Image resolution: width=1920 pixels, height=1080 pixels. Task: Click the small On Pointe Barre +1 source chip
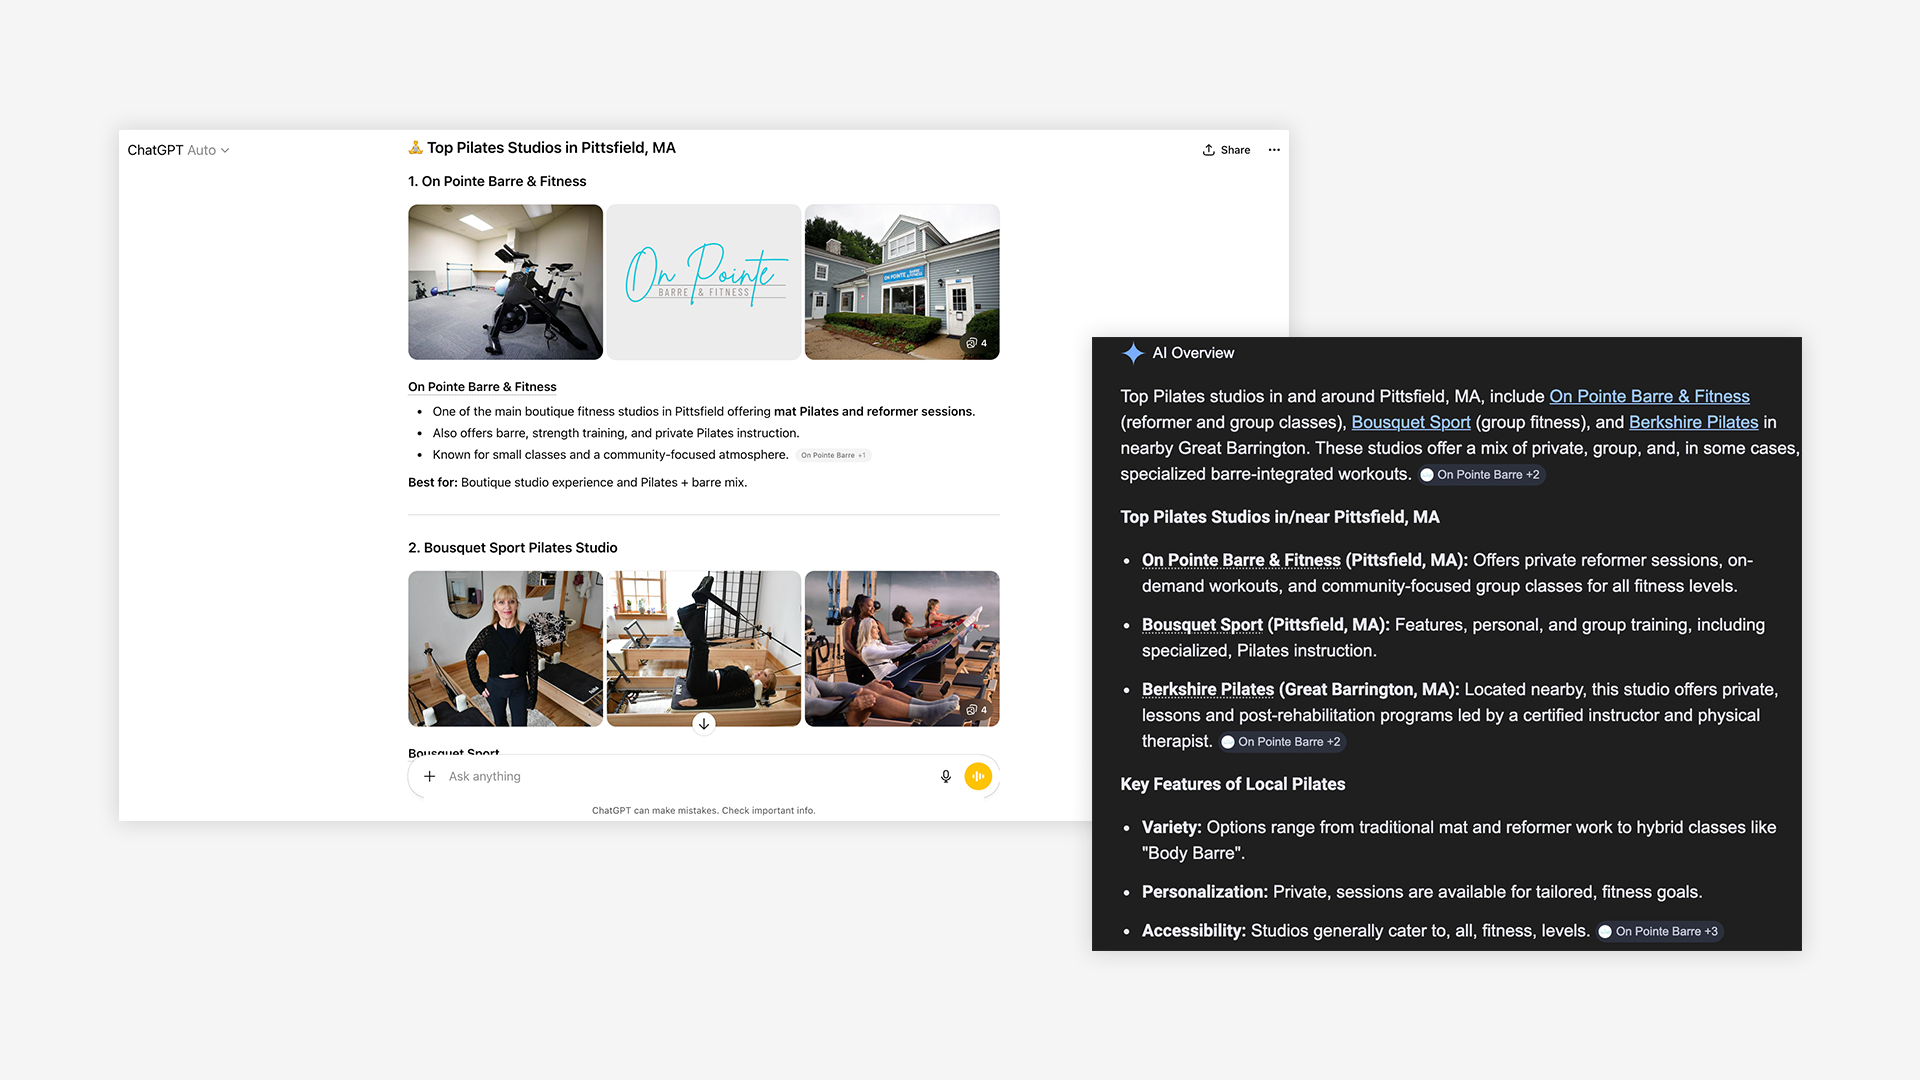(x=834, y=455)
